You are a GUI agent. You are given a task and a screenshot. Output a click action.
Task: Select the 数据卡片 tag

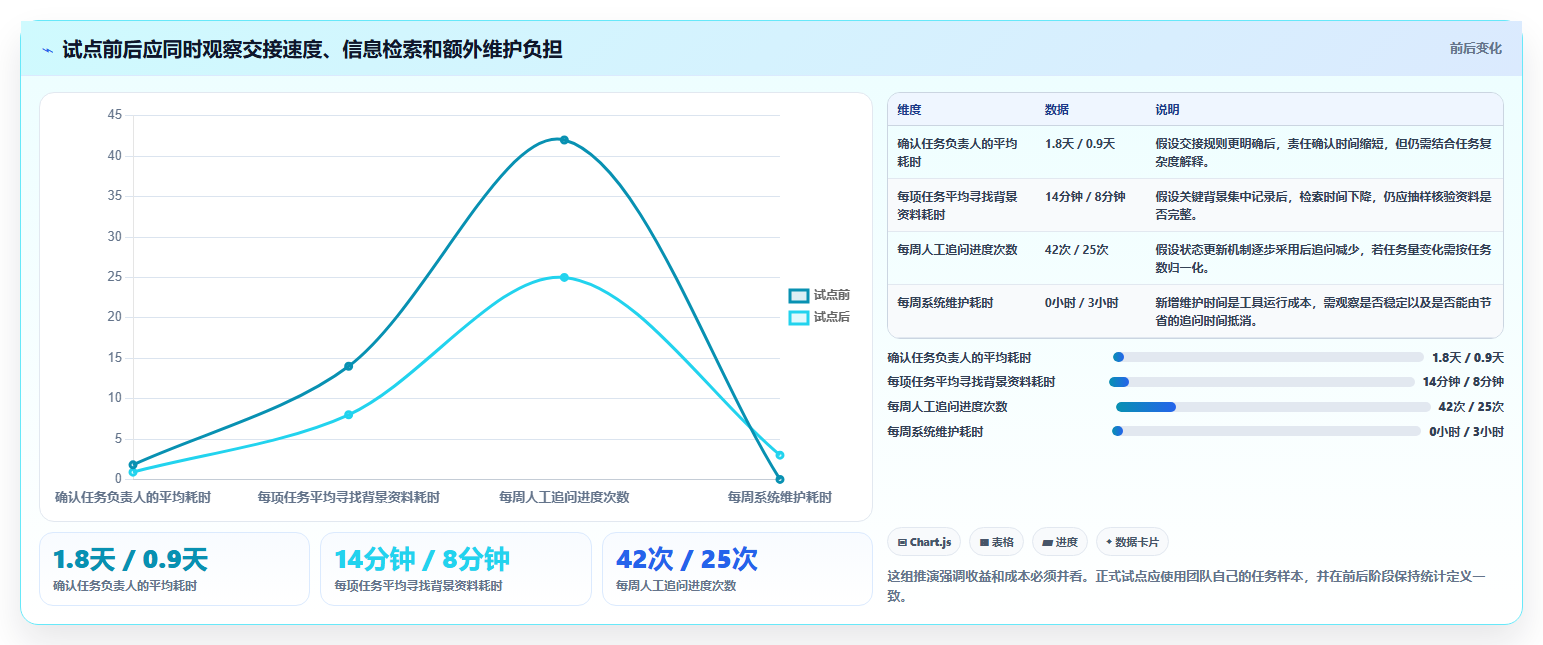coord(1132,542)
